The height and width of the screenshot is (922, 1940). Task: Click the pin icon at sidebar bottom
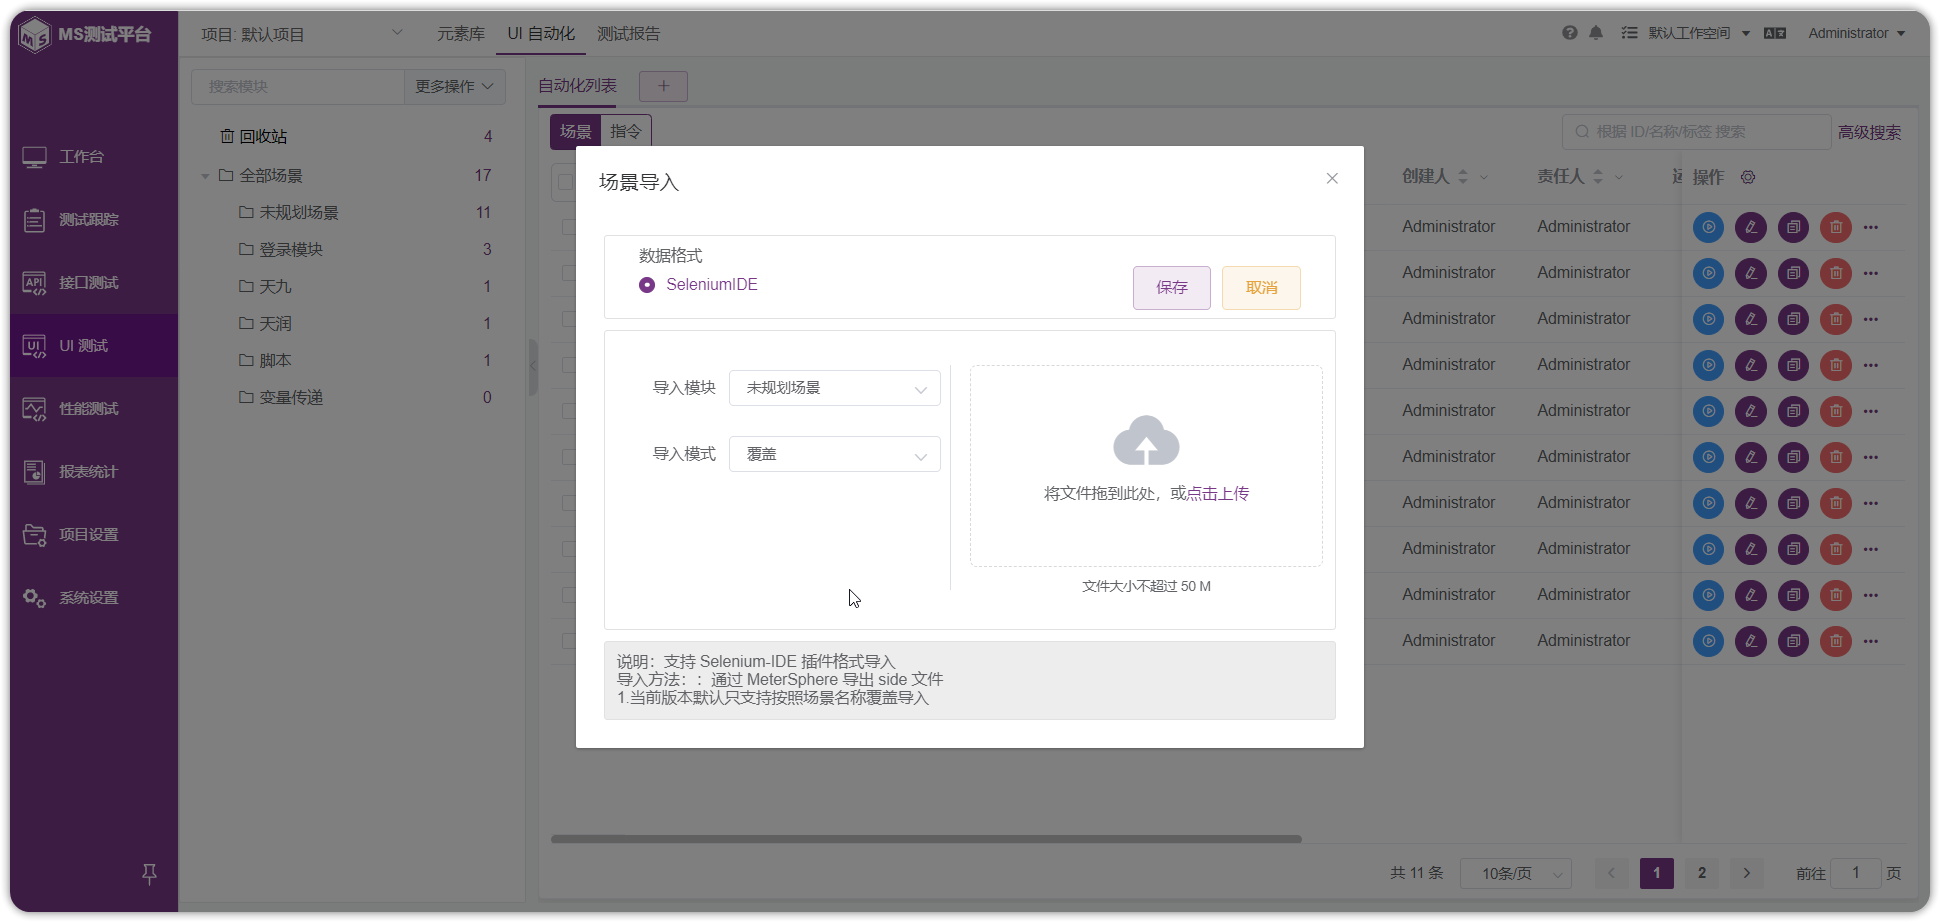(x=149, y=874)
